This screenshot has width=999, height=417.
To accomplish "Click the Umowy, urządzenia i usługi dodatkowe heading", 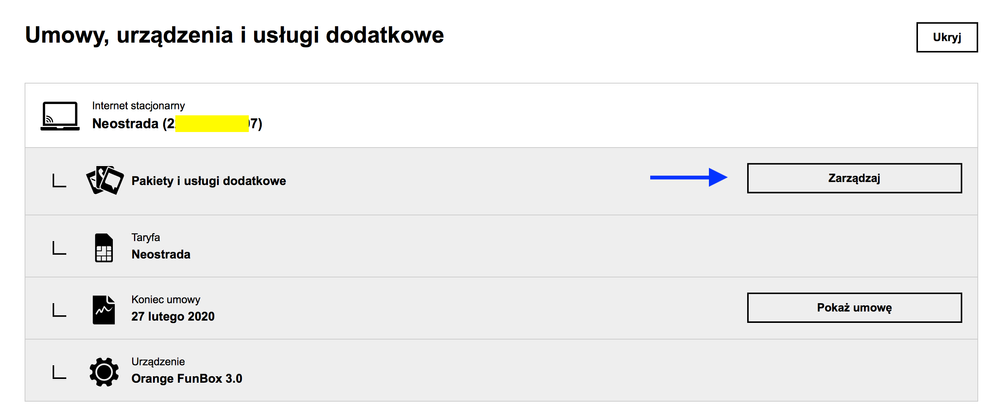I will point(234,36).
